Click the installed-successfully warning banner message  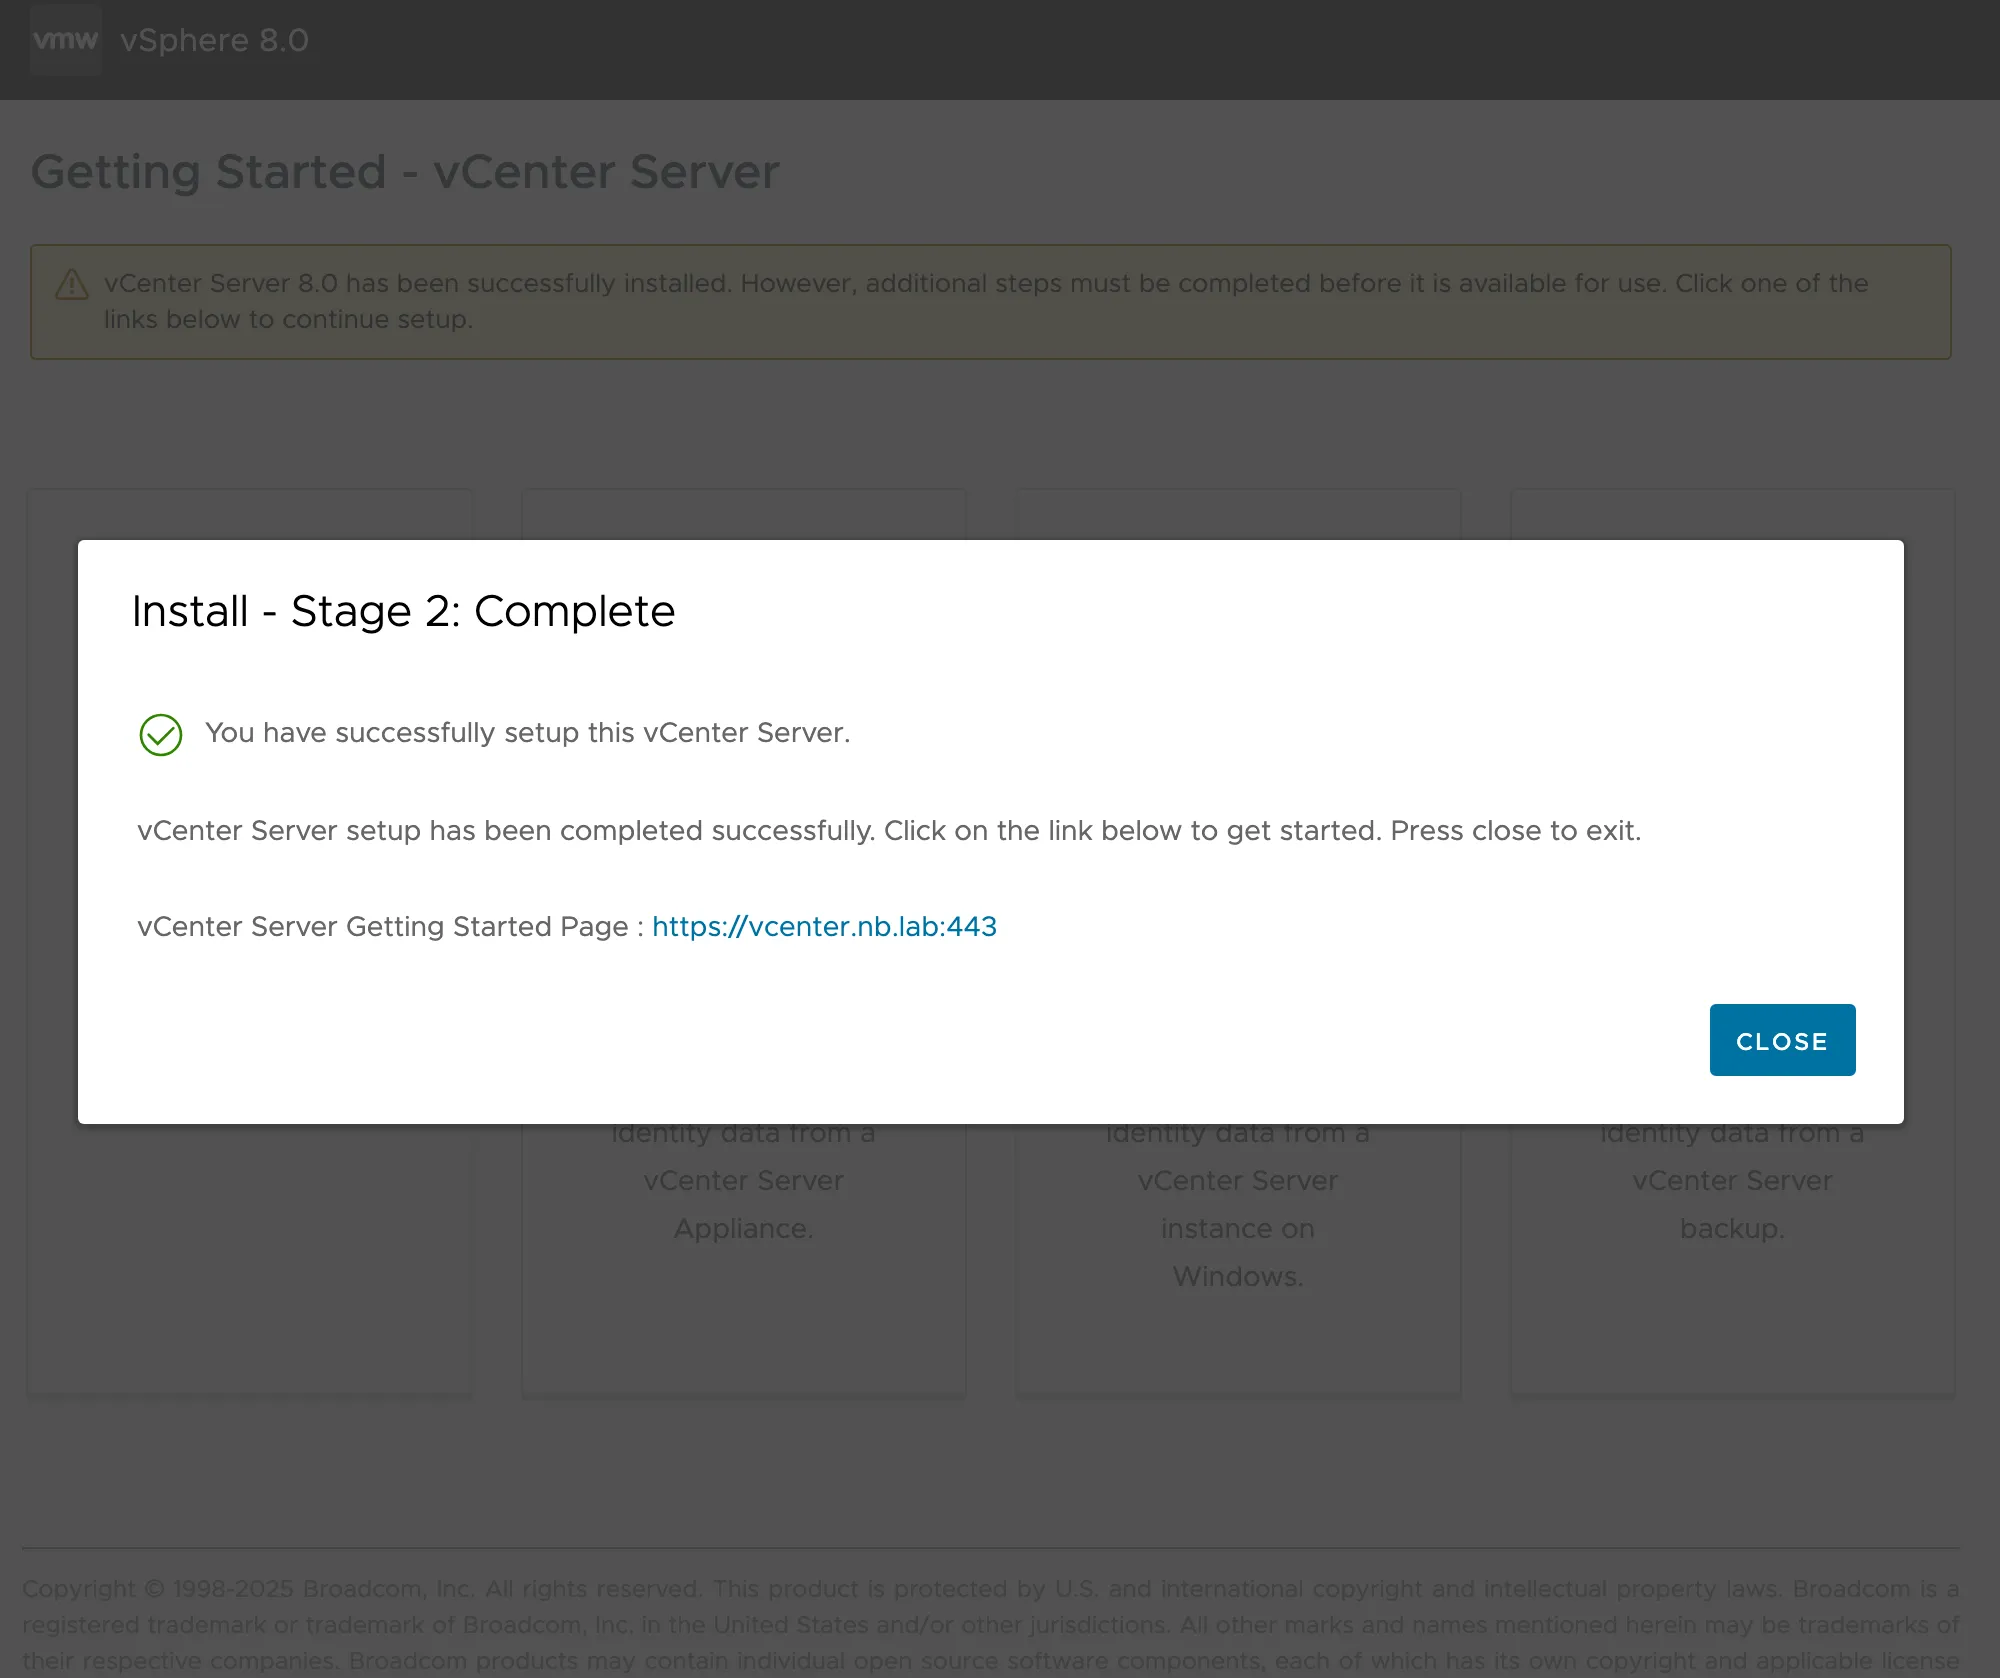pos(986,301)
